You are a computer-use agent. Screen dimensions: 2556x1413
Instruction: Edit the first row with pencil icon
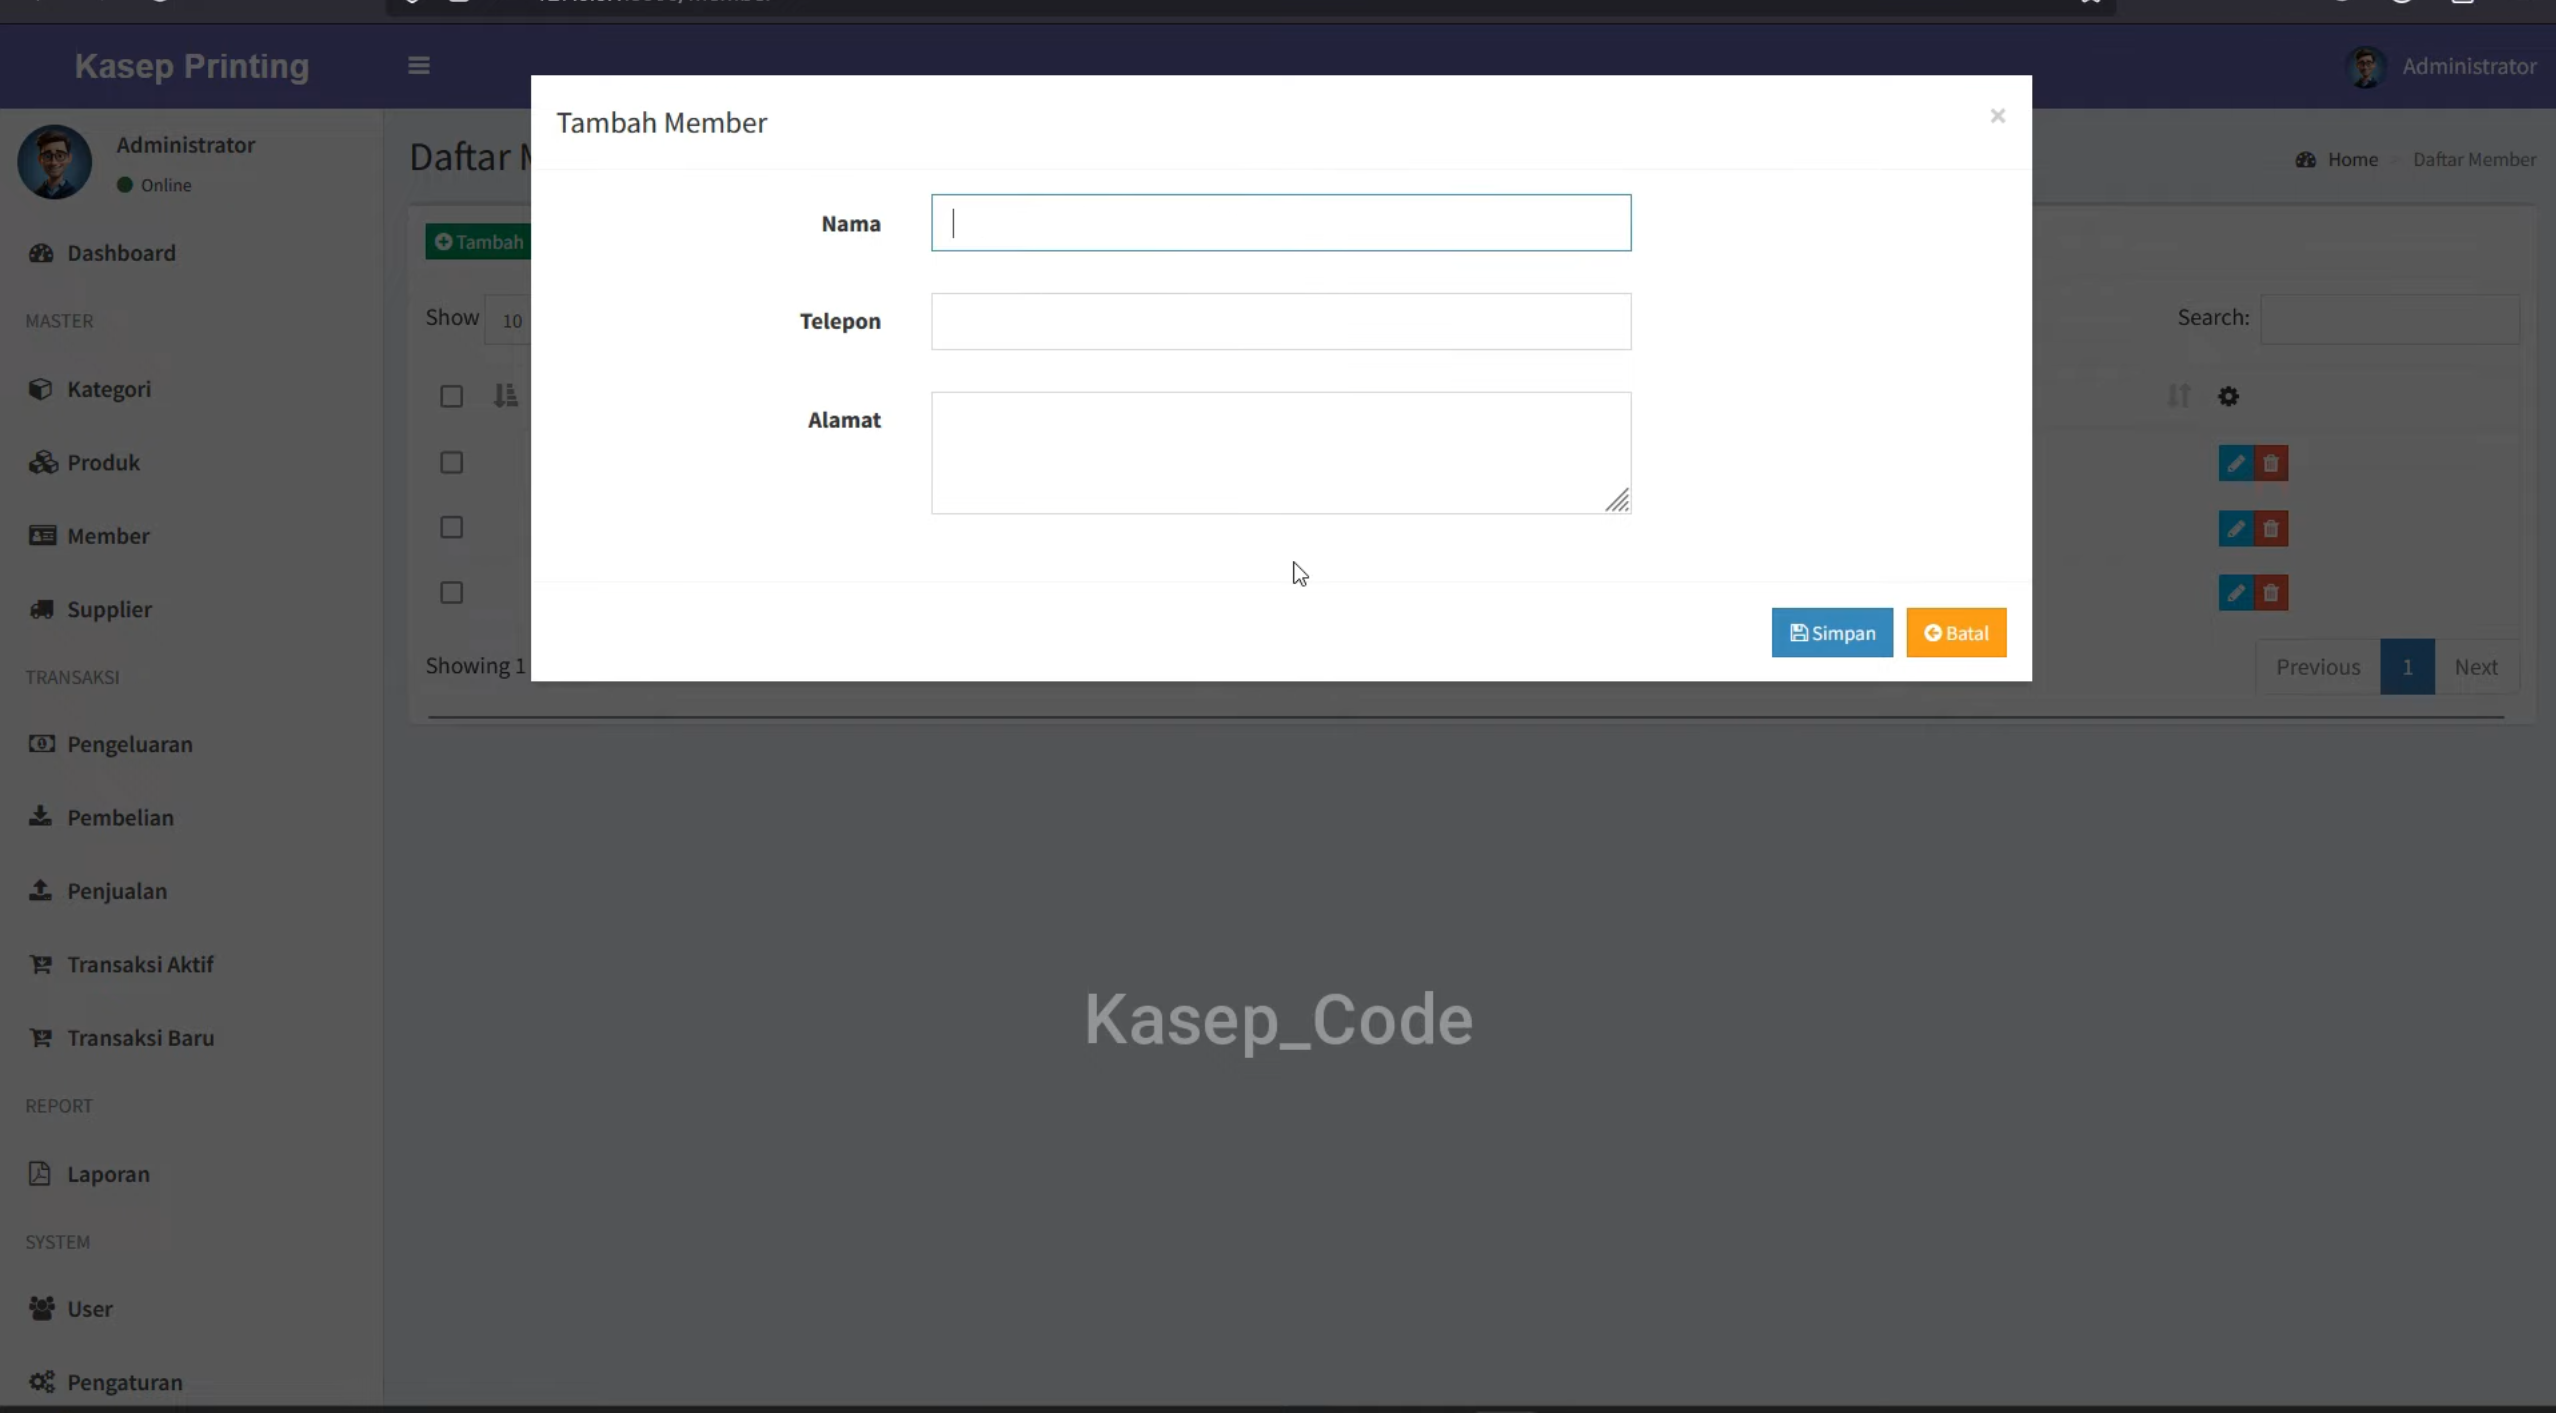(x=2236, y=464)
